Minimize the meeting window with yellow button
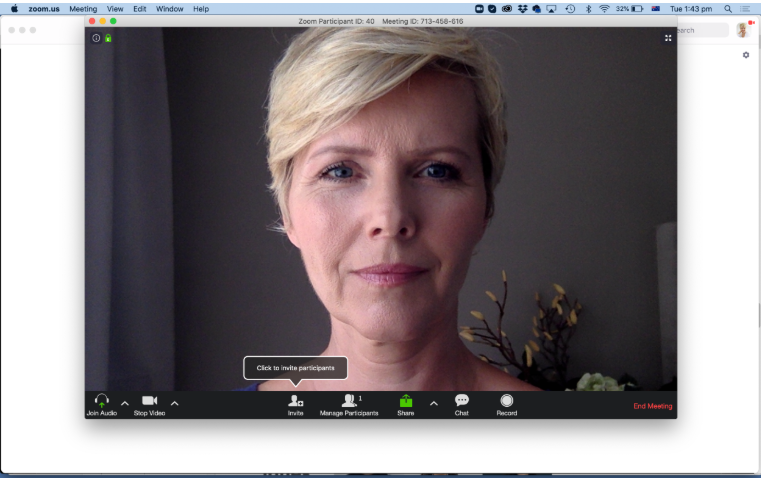The width and height of the screenshot is (761, 478). click(102, 21)
